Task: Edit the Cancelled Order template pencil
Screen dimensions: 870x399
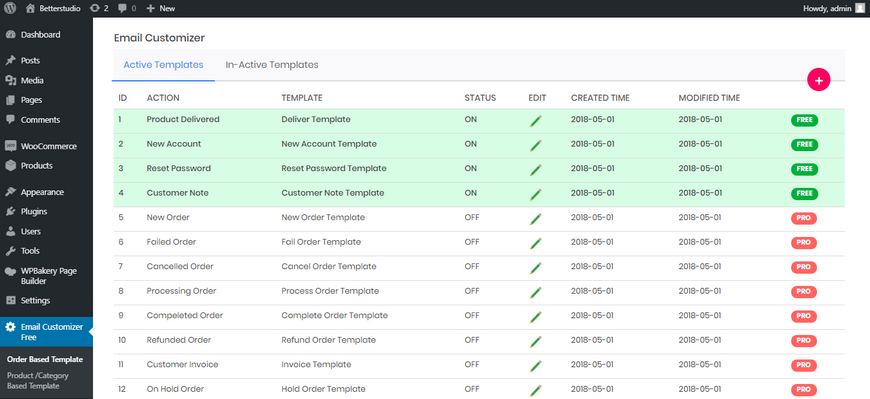Action: pyautogui.click(x=535, y=268)
